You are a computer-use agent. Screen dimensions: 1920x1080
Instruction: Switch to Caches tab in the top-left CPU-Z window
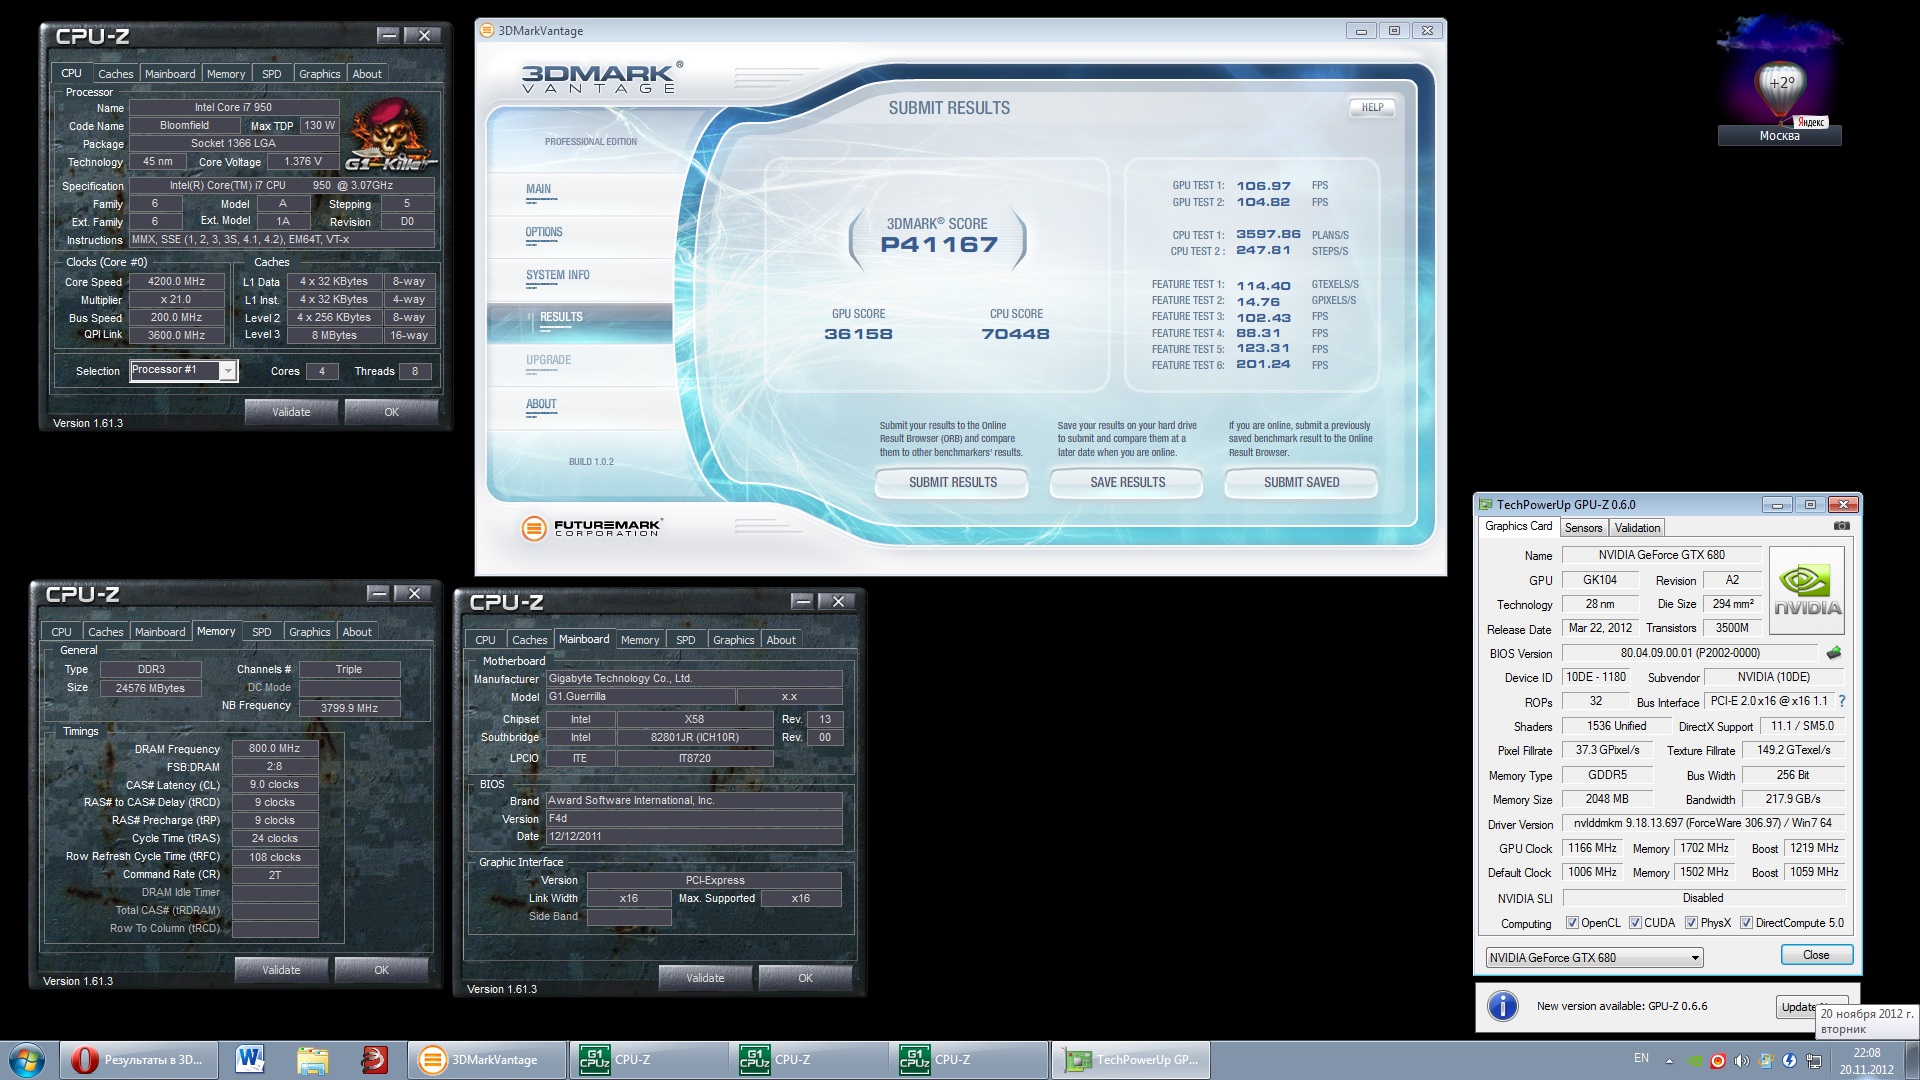pos(115,74)
